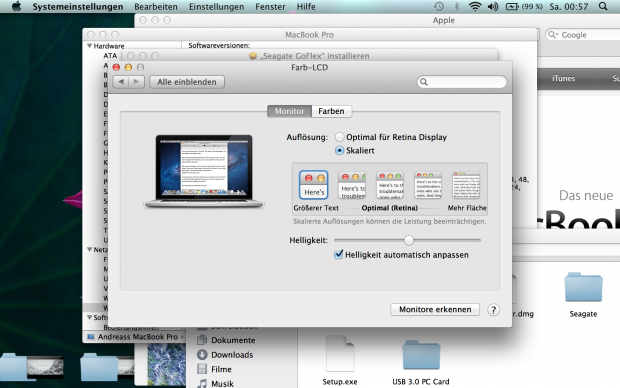Collapse the Netzwerk section triangle
The width and height of the screenshot is (620, 388).
pyautogui.click(x=89, y=250)
